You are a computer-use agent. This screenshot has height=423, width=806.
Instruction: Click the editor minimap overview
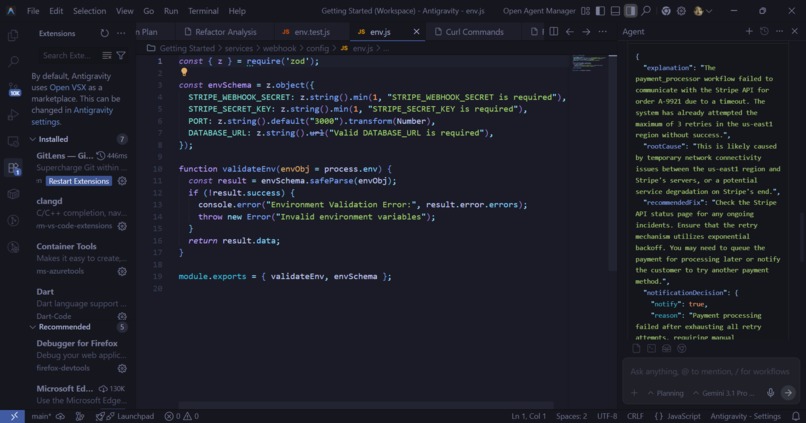click(589, 64)
